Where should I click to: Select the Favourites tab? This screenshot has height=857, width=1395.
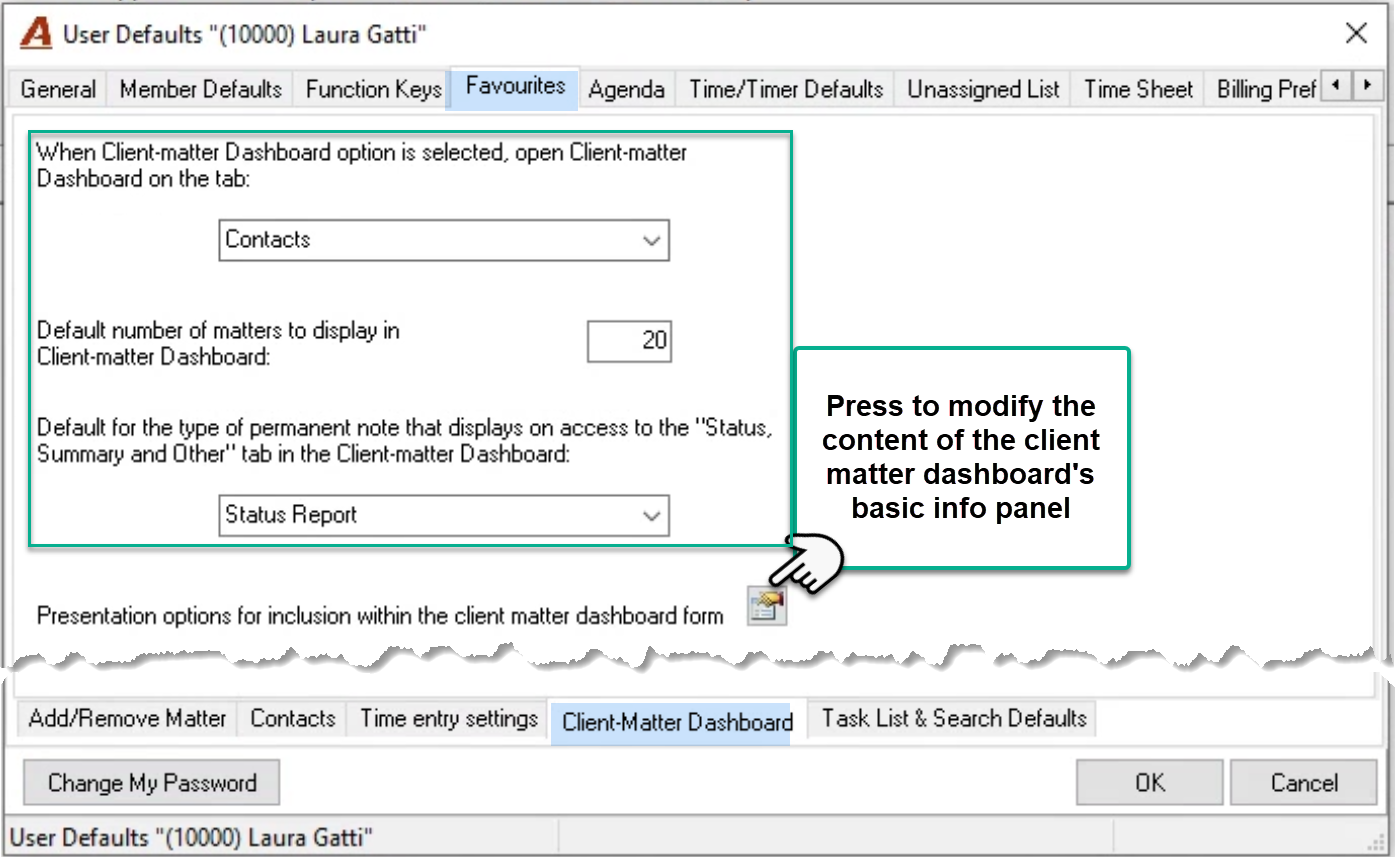click(515, 87)
